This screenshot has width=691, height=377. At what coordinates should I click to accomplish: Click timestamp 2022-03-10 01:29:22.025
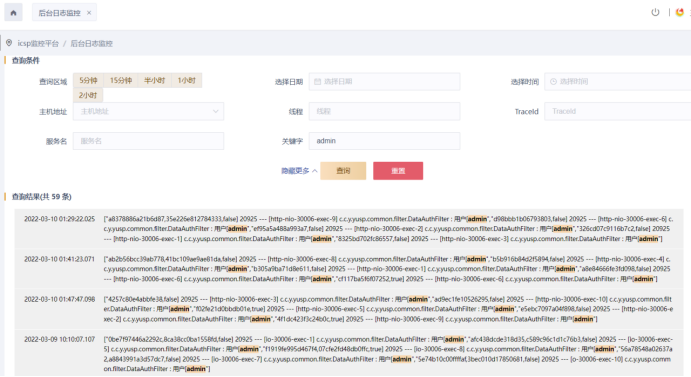(x=59, y=219)
